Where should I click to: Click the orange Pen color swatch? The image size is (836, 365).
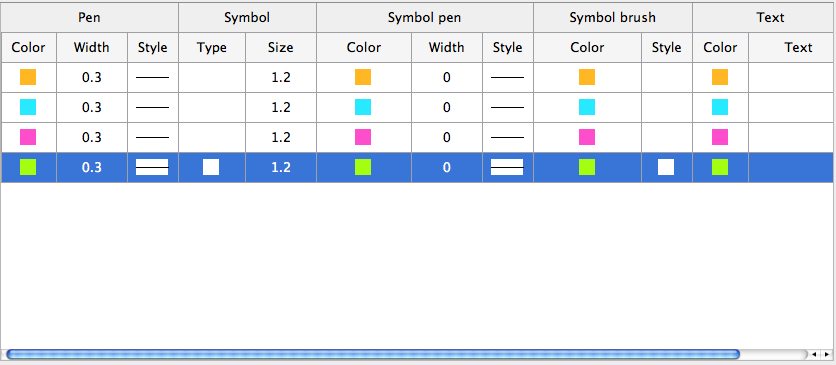coord(28,77)
